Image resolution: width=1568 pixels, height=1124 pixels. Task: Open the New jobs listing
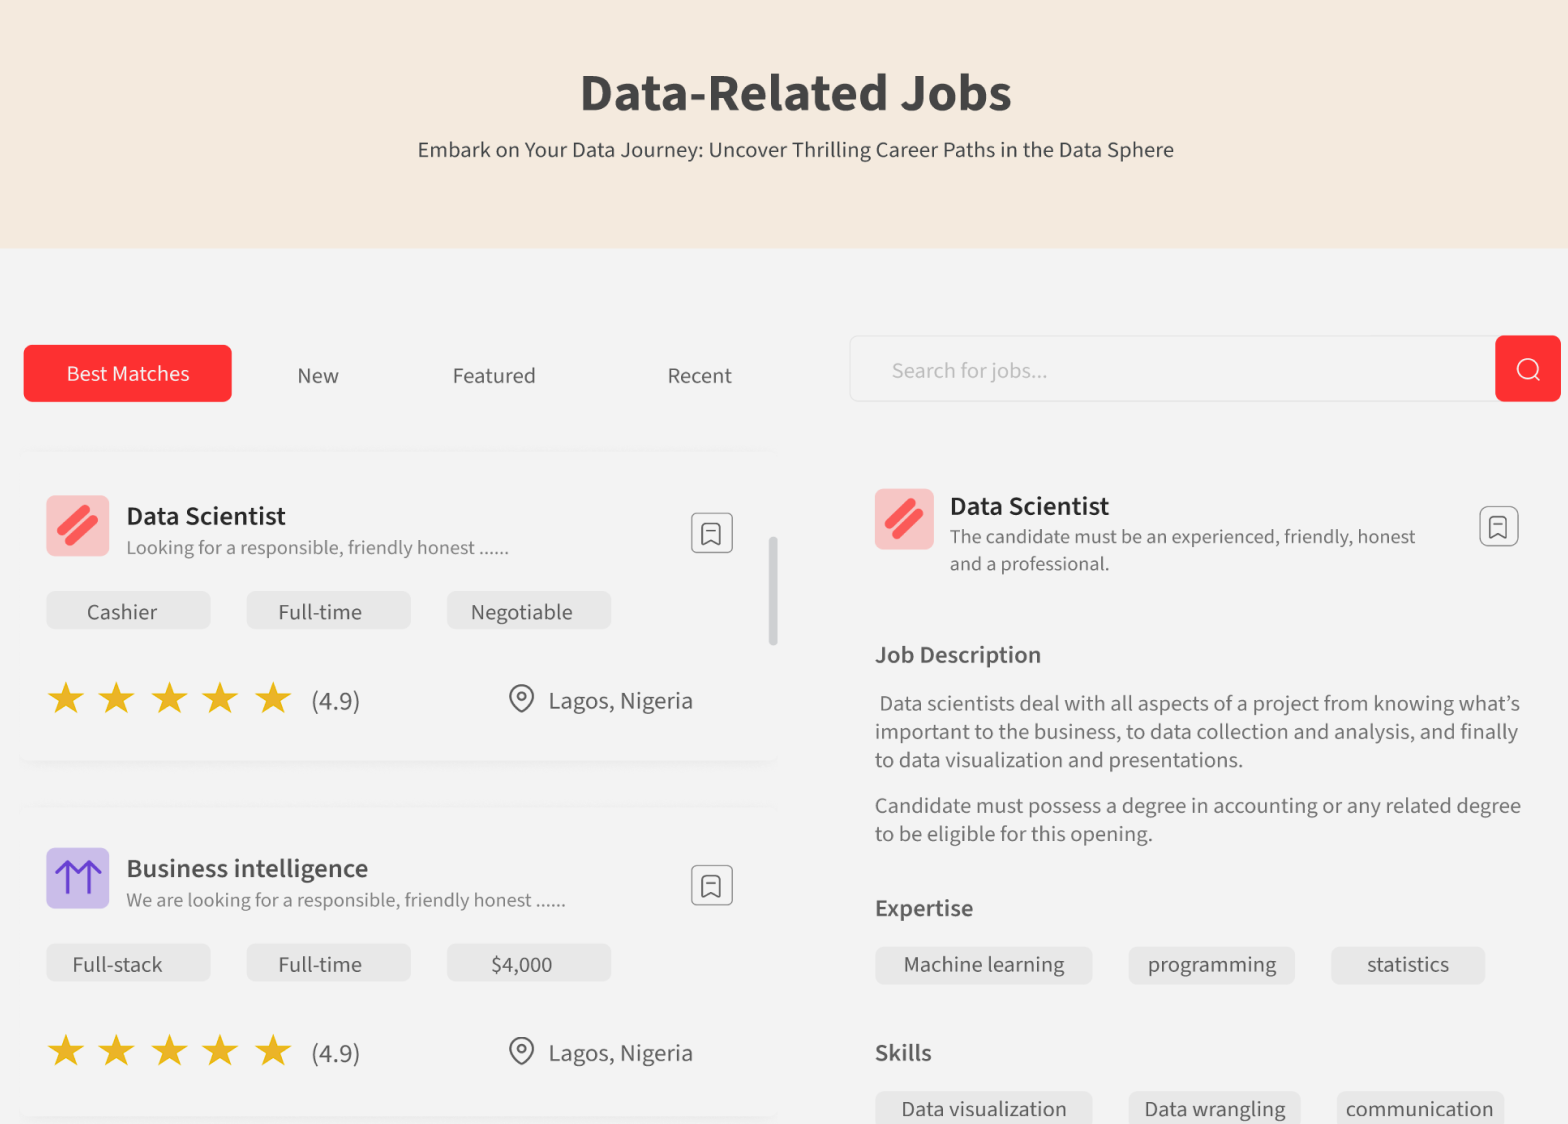click(x=317, y=375)
